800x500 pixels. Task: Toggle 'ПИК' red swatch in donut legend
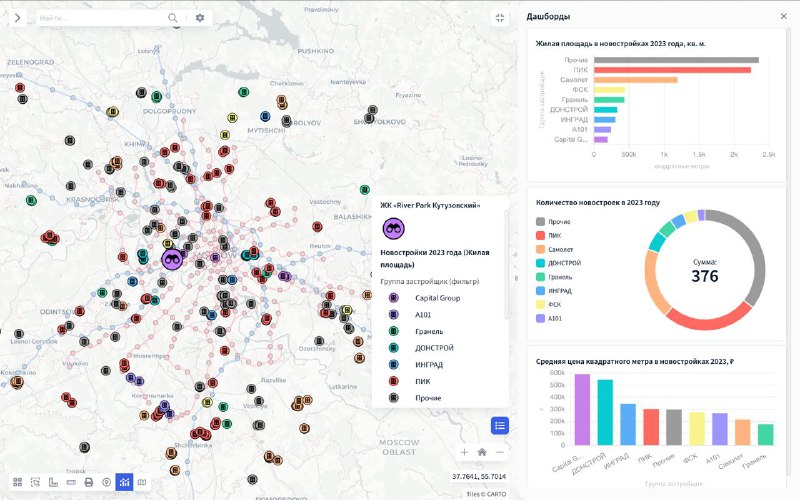coord(540,235)
